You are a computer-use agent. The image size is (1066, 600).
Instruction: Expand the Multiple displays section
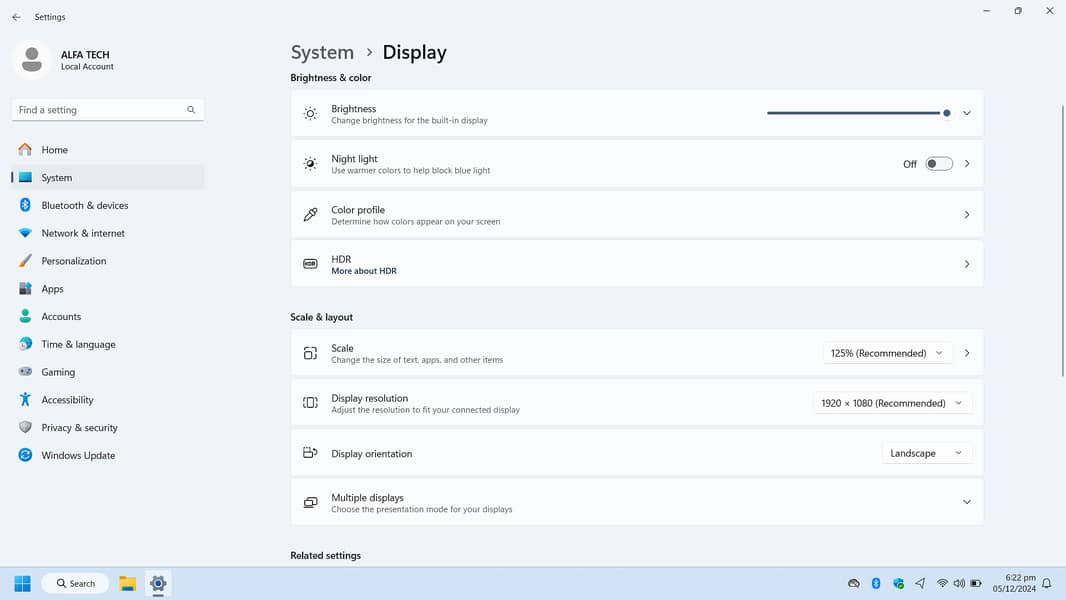[x=966, y=502]
